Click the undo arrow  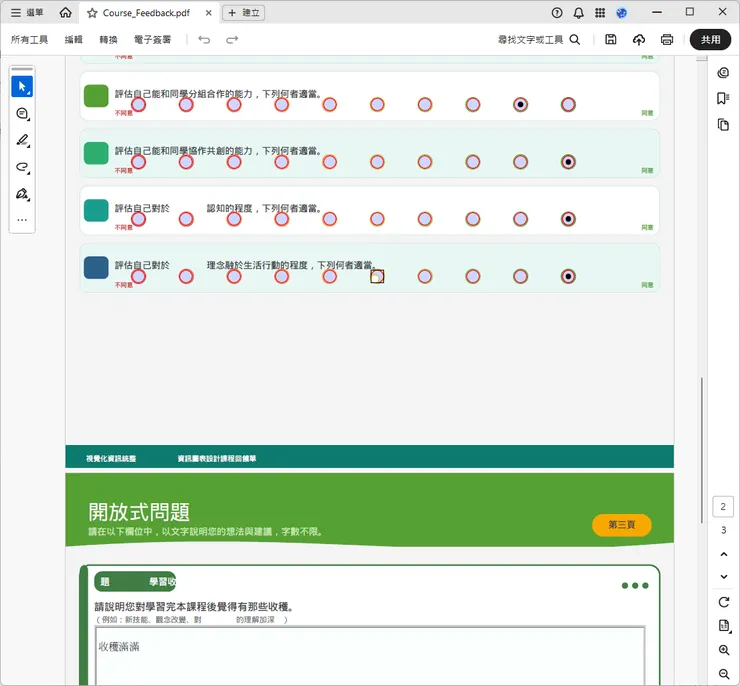pos(204,40)
